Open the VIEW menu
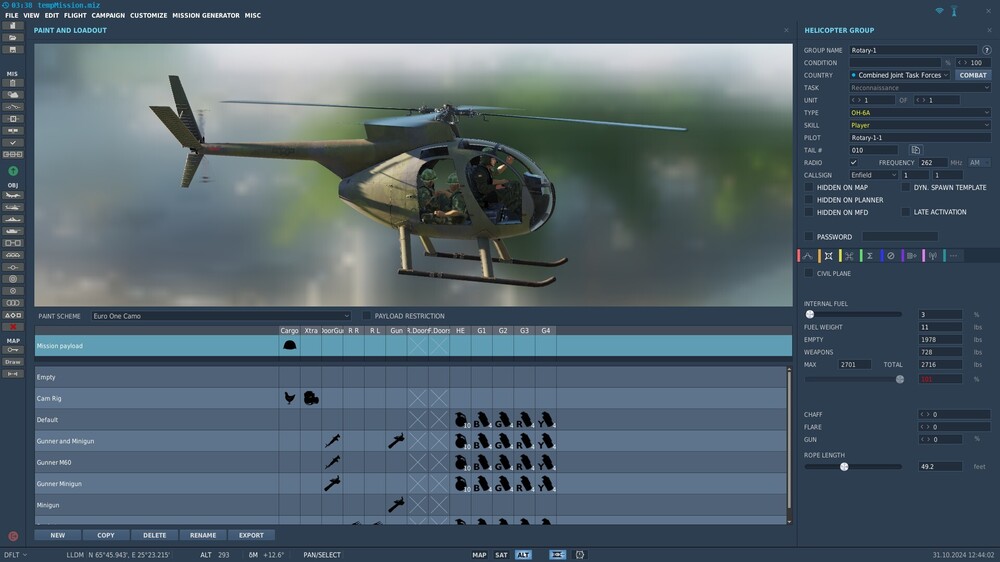 pos(31,15)
